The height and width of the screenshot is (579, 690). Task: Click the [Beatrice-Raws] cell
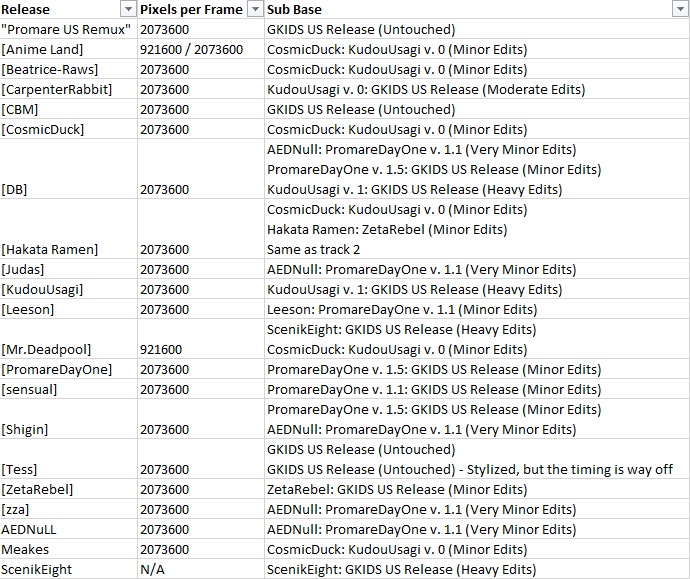pos(69,70)
